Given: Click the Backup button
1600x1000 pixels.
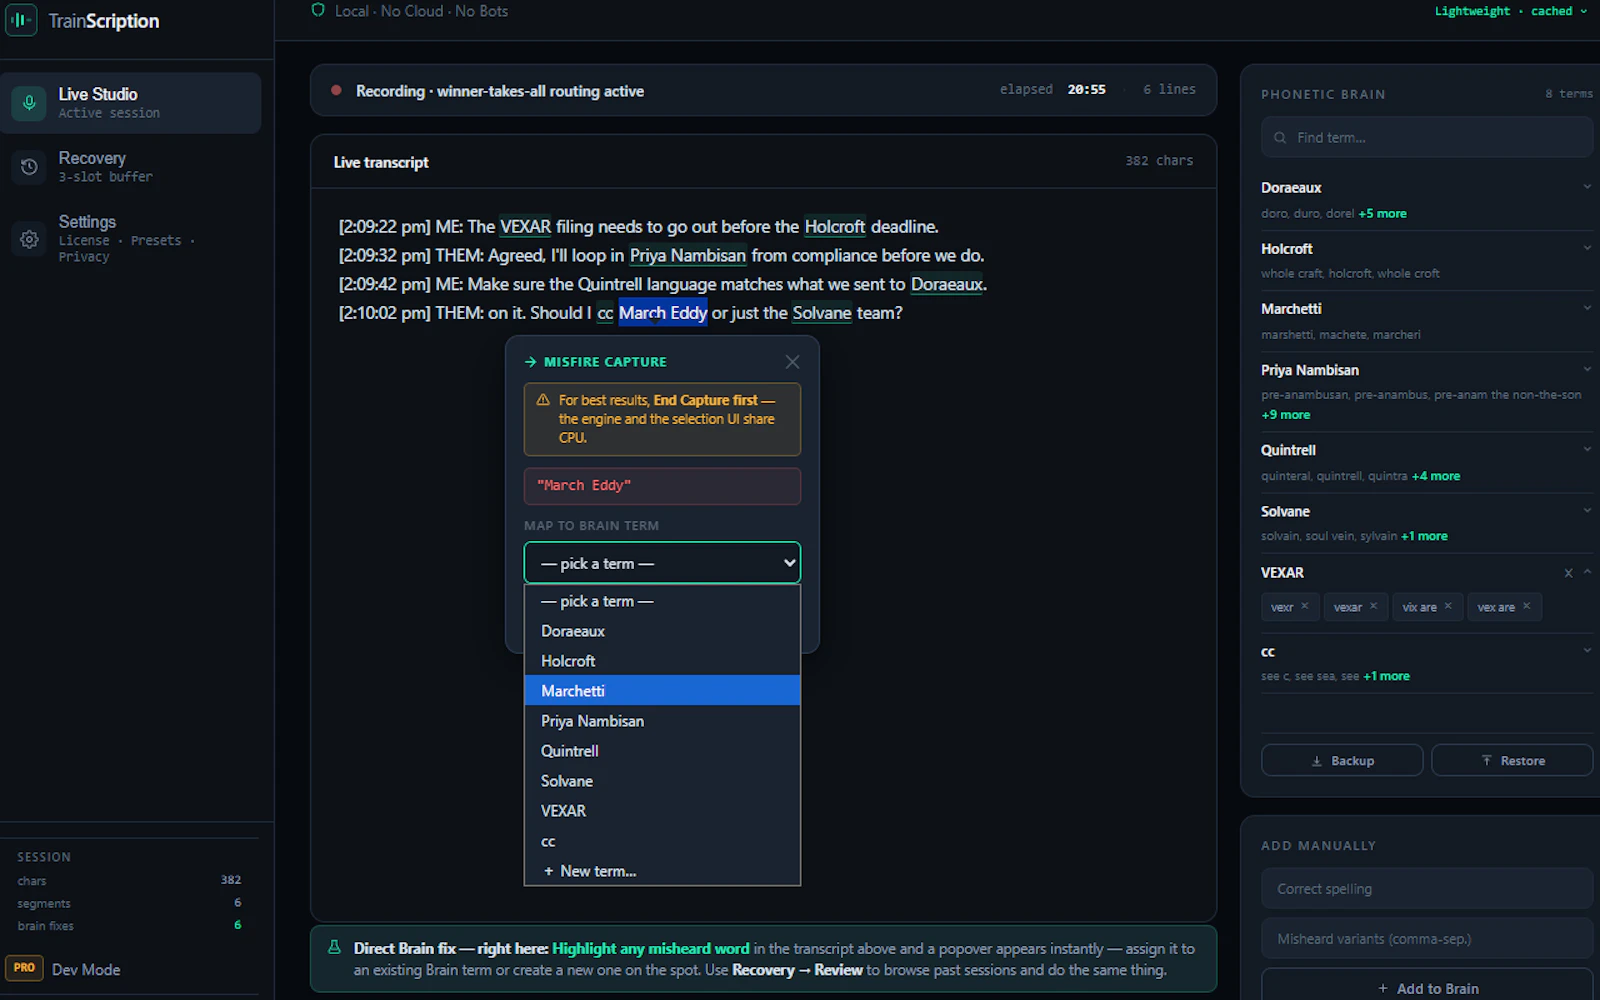Looking at the screenshot, I should pos(1342,760).
